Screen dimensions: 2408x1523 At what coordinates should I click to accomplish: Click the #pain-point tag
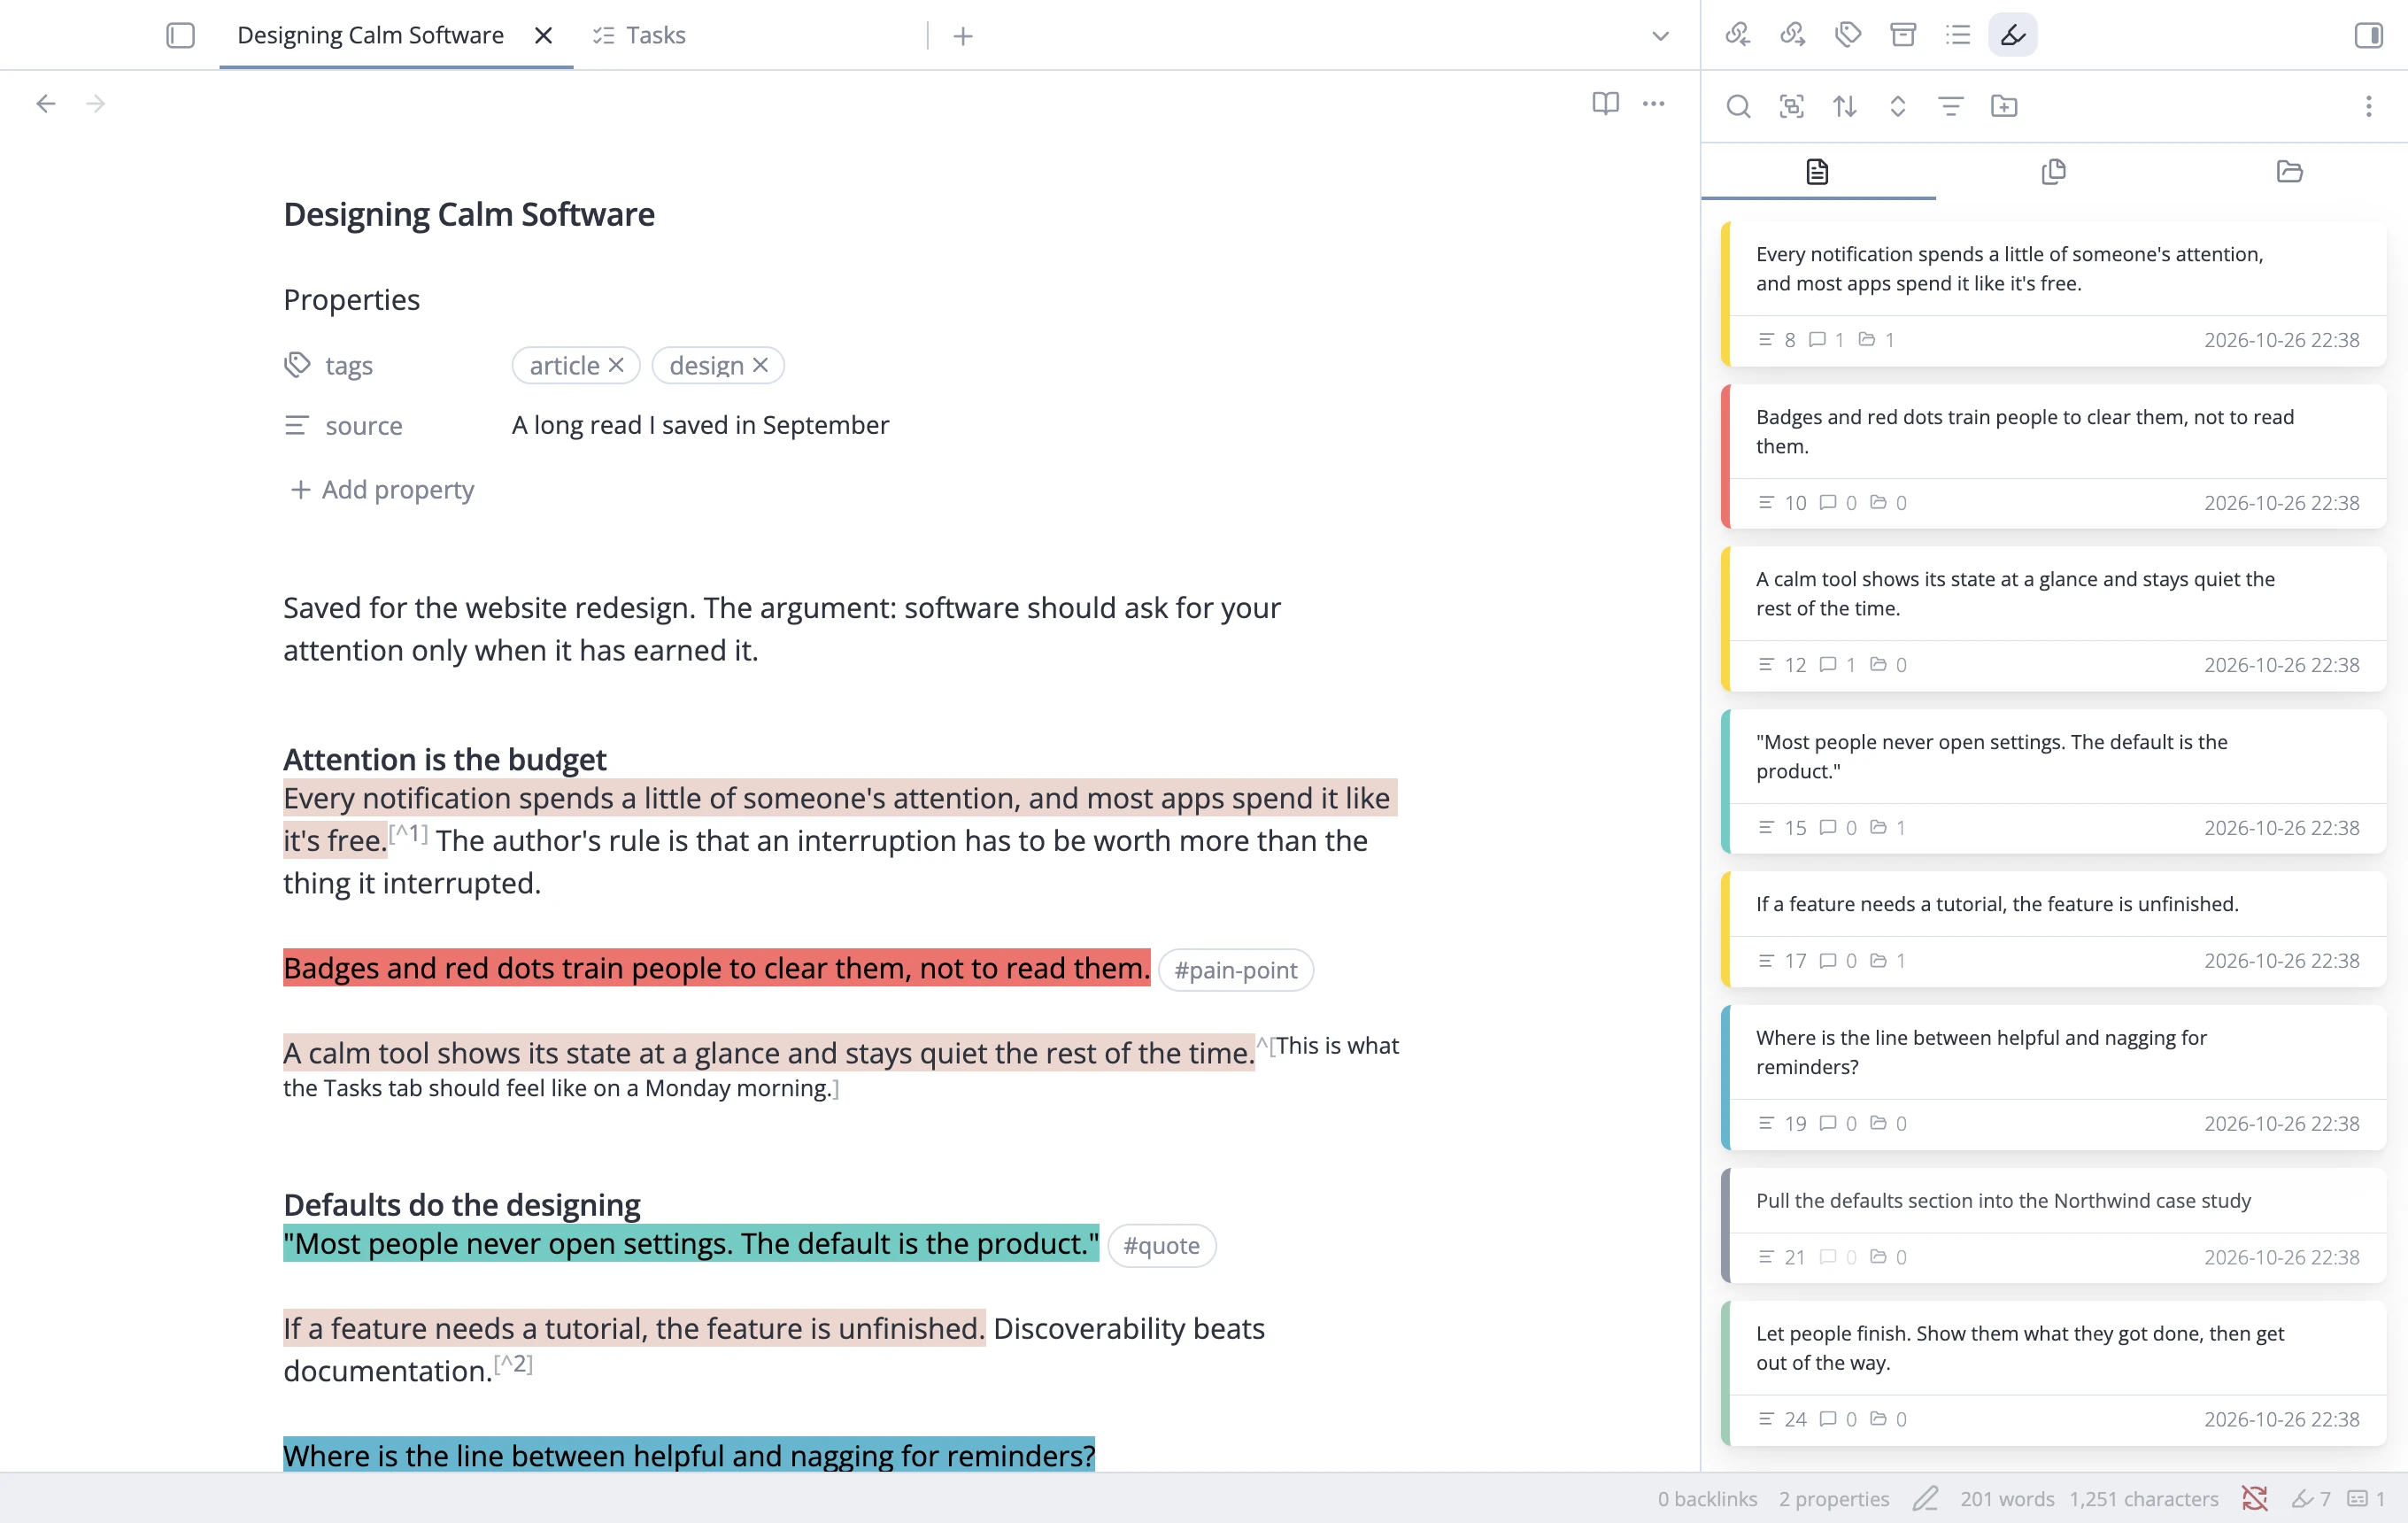1235,969
